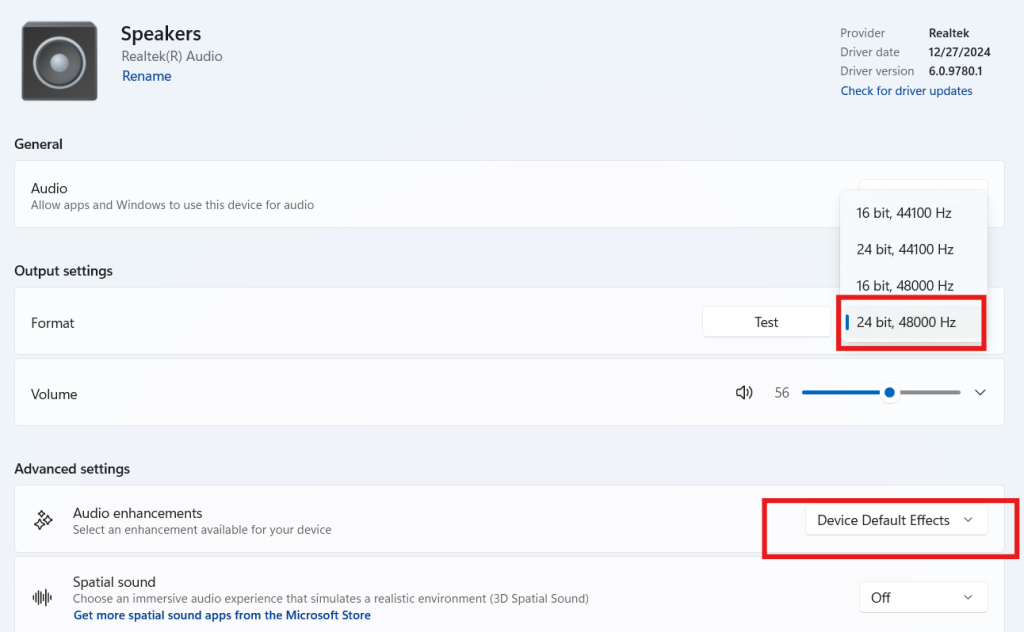
Task: Select 24 bit, 44100 Hz format
Action: click(904, 249)
